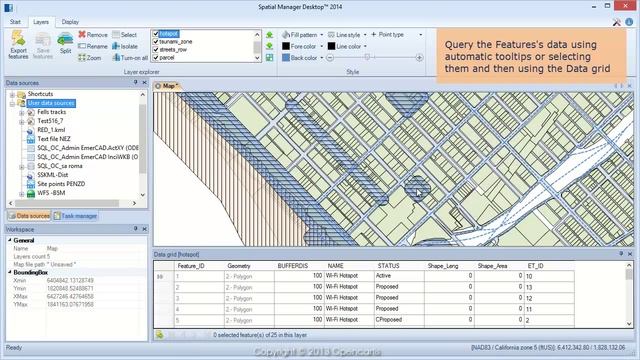Open the Fill pattern dropdown arrow
The image size is (640, 360).
322,35
